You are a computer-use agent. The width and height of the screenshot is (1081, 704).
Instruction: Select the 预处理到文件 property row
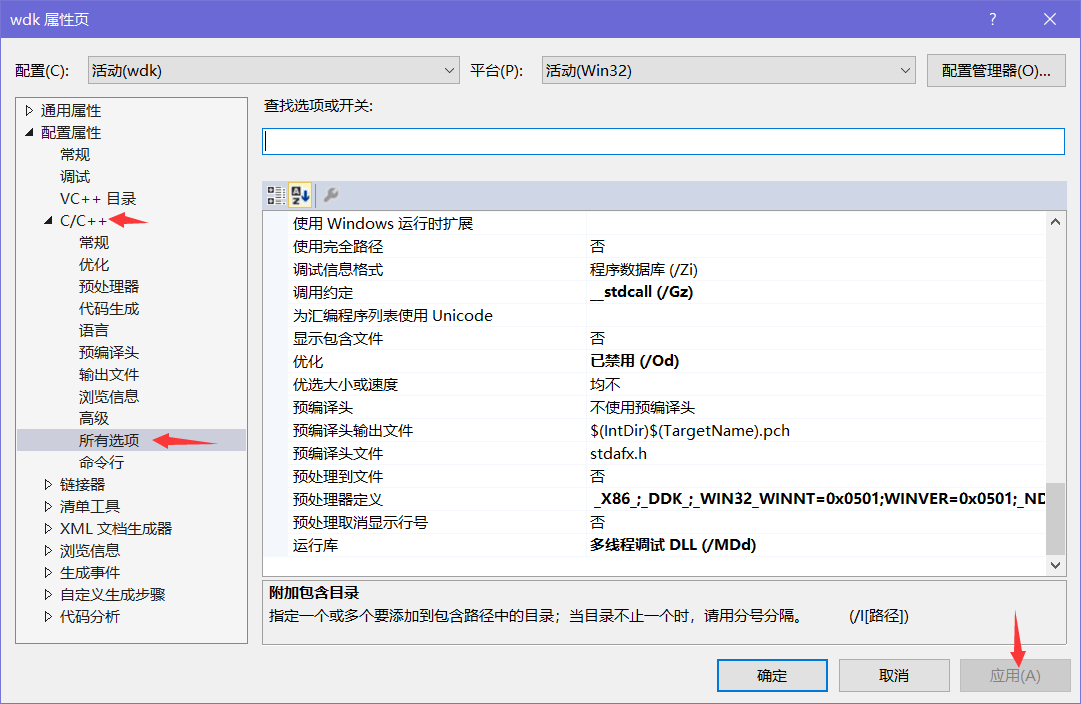pyautogui.click(x=654, y=476)
